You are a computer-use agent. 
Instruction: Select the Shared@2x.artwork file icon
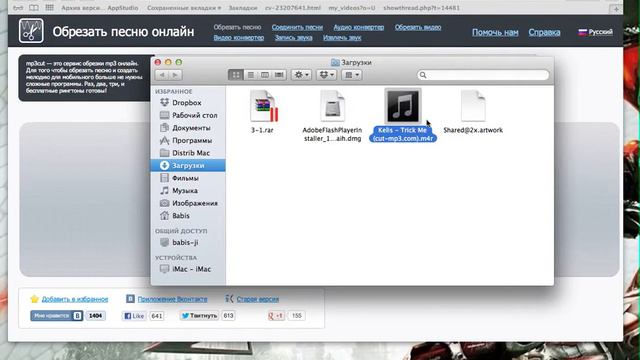click(x=473, y=106)
